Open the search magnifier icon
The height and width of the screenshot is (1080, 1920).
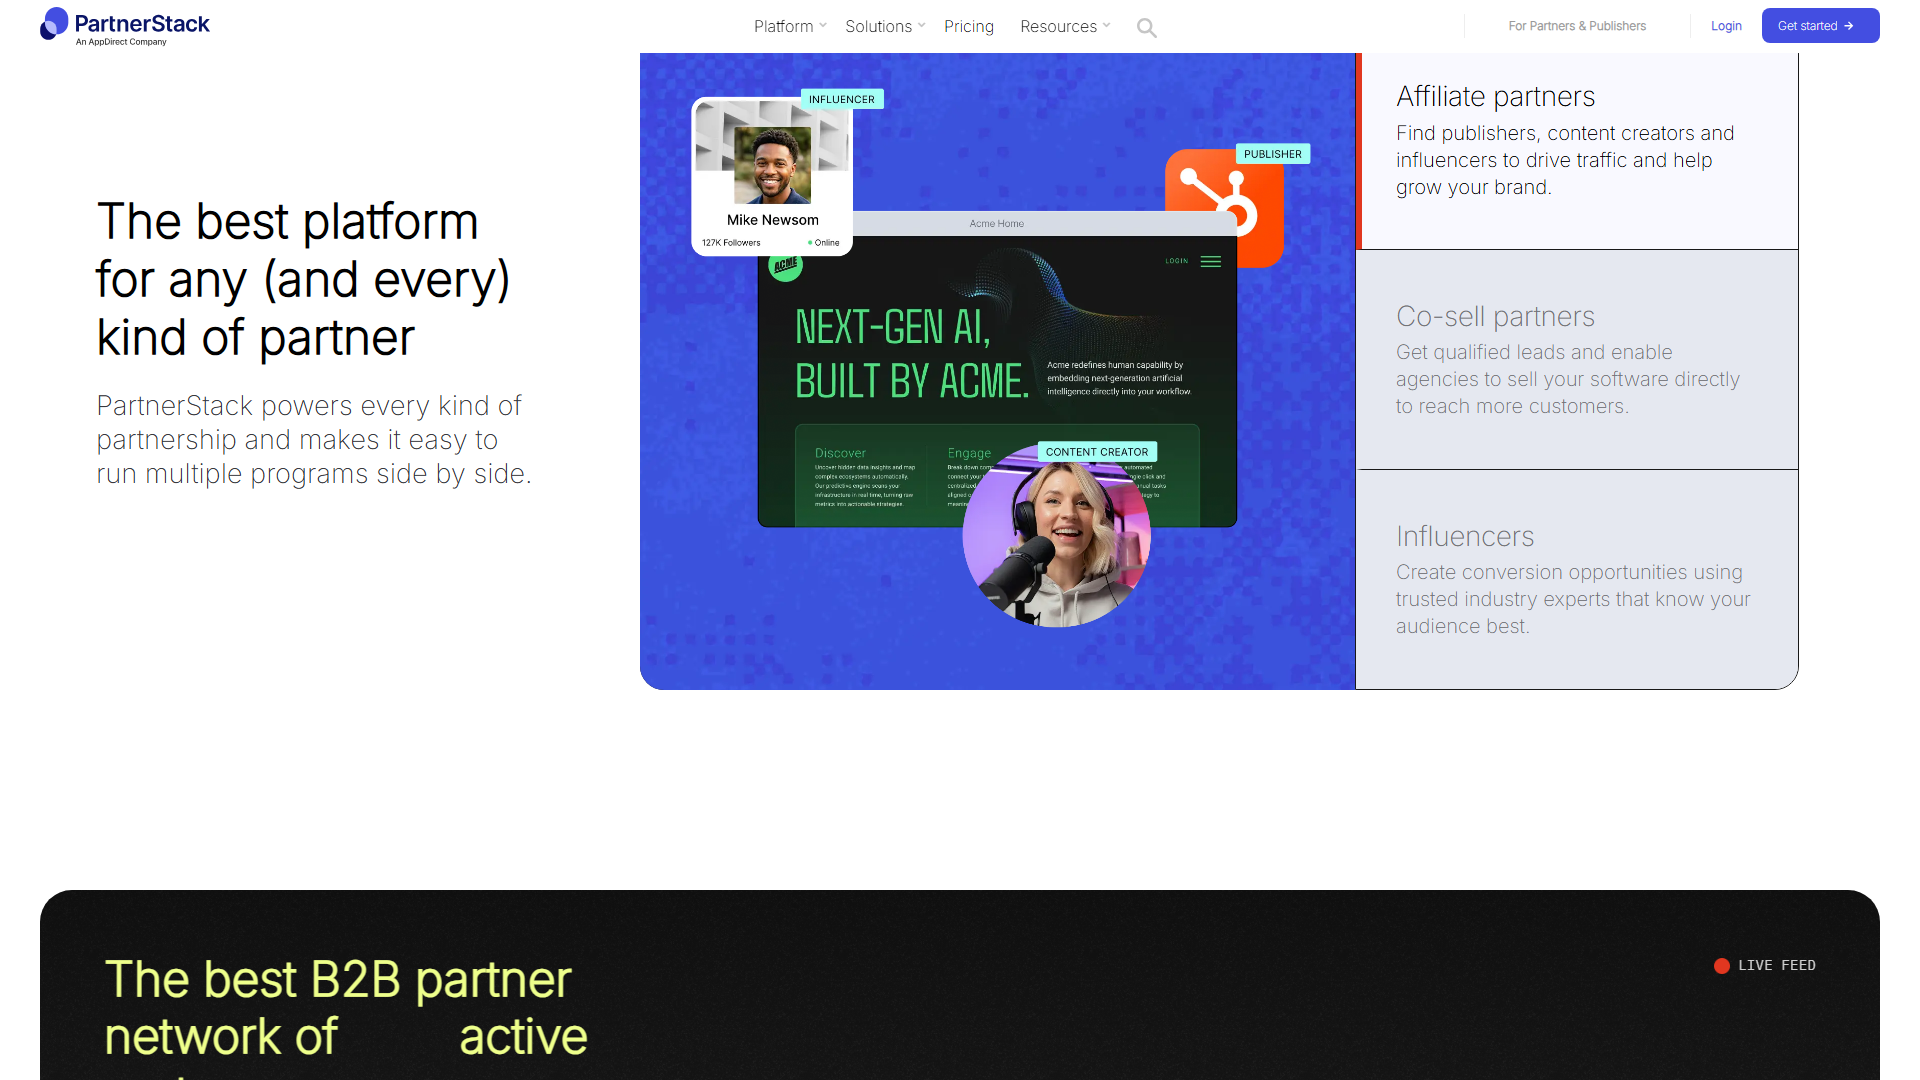1146,28
